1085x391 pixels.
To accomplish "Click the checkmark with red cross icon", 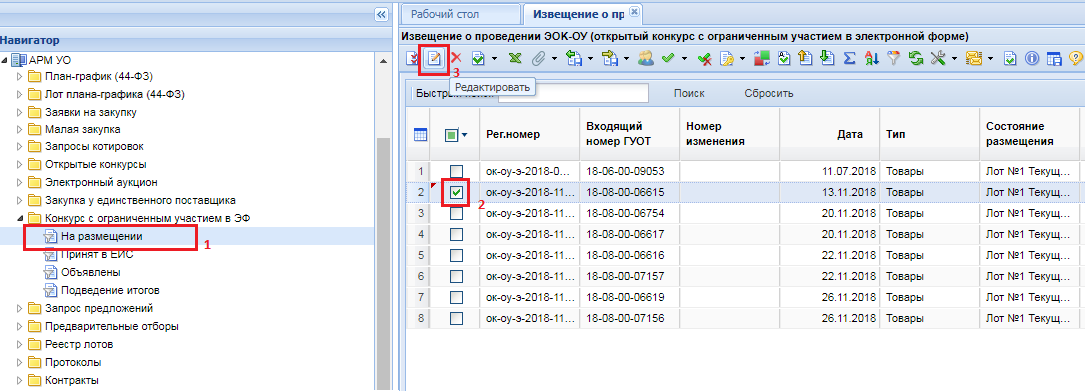I will tap(704, 59).
